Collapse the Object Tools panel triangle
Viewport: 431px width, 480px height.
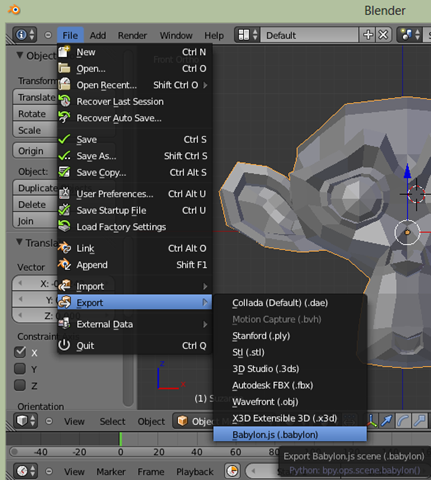click(20, 55)
